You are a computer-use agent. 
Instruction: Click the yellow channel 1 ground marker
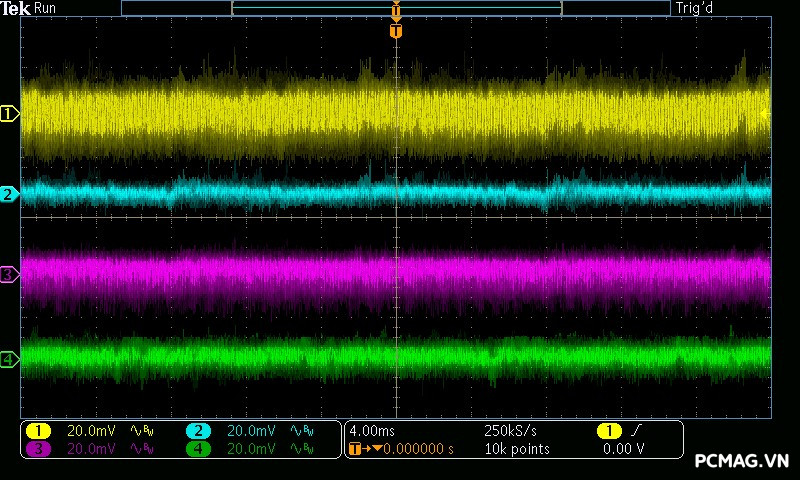10,114
